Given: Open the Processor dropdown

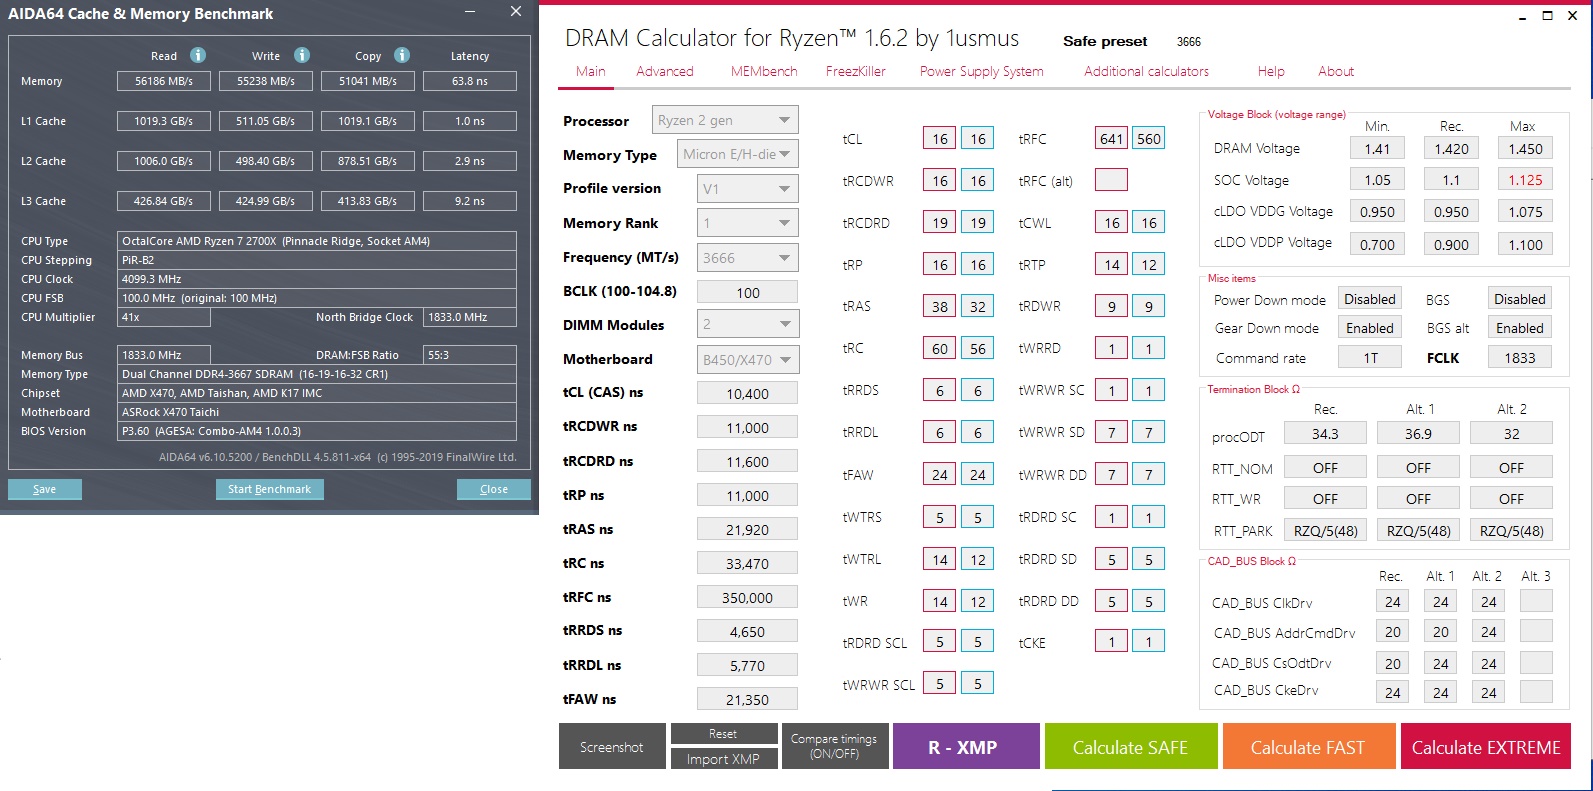Looking at the screenshot, I should [725, 120].
